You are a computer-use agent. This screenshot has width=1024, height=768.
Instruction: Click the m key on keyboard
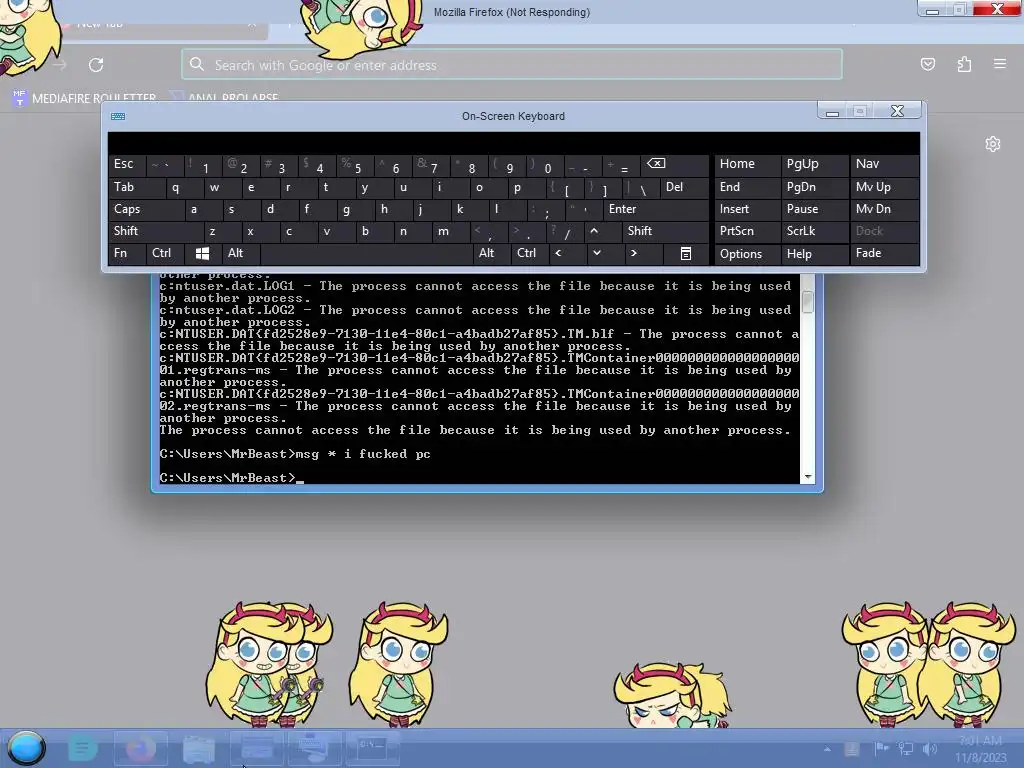click(451, 231)
